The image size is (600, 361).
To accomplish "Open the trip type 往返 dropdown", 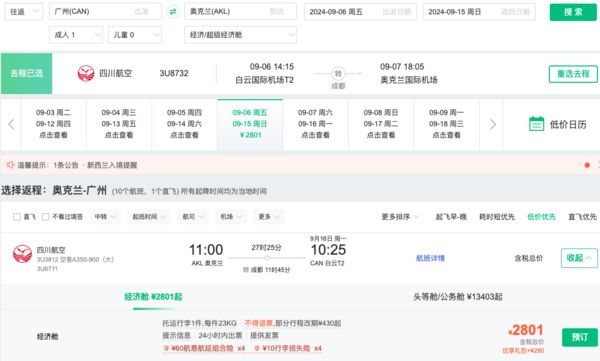I will click(23, 11).
